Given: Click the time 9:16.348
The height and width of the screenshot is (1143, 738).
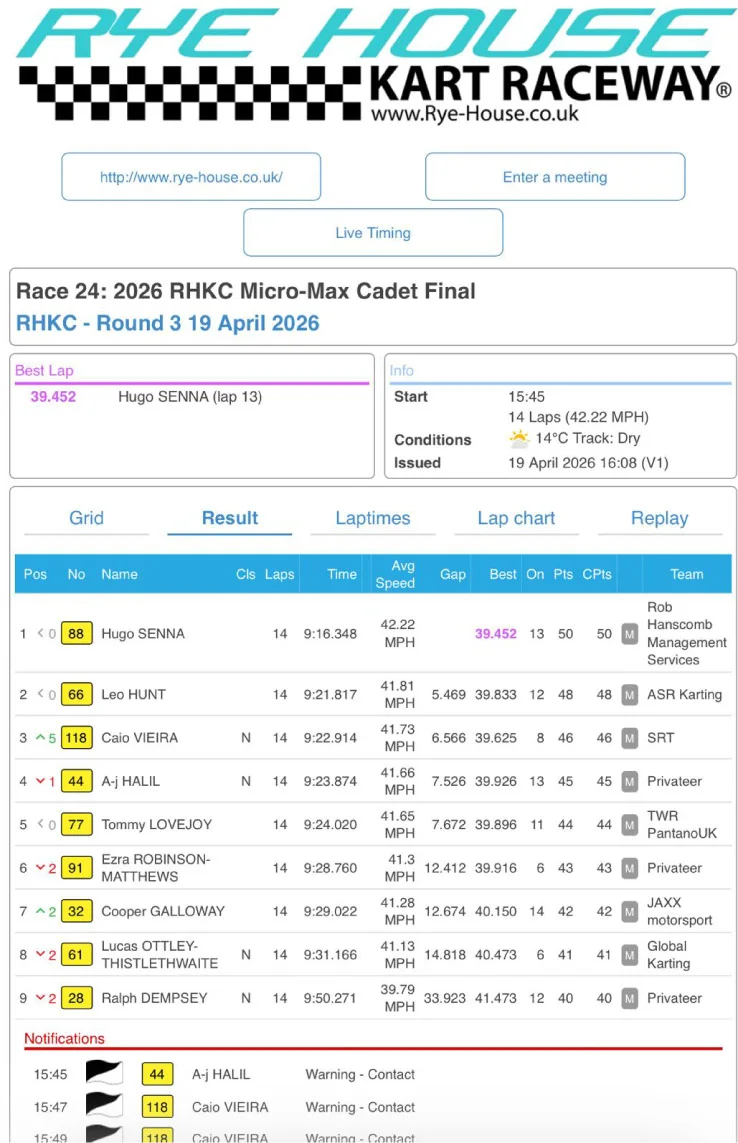Looking at the screenshot, I should pos(330,633).
